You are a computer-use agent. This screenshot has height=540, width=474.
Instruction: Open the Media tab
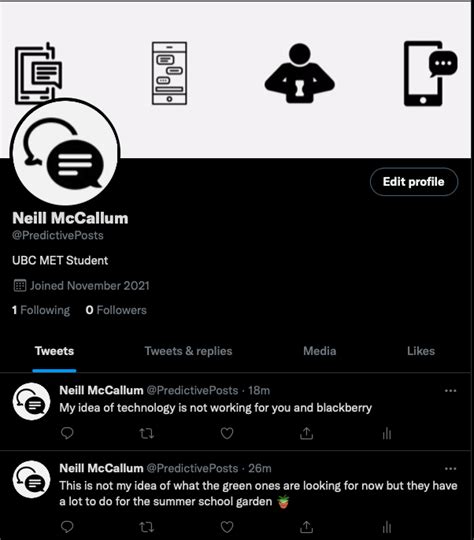tap(320, 351)
